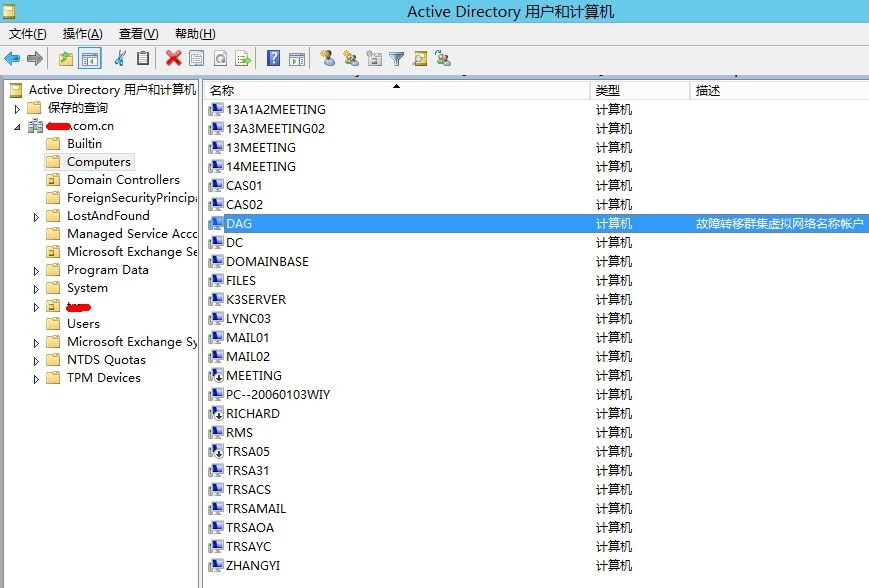Image resolution: width=869 pixels, height=588 pixels.
Task: Create a new group with toolbar icon
Action: [351, 58]
